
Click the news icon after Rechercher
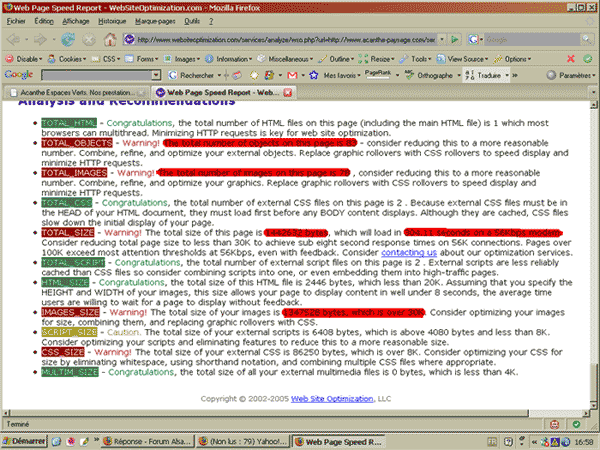pos(237,75)
